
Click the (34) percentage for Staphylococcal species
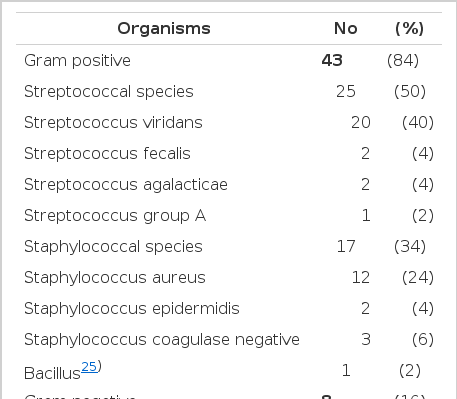pyautogui.click(x=410, y=247)
